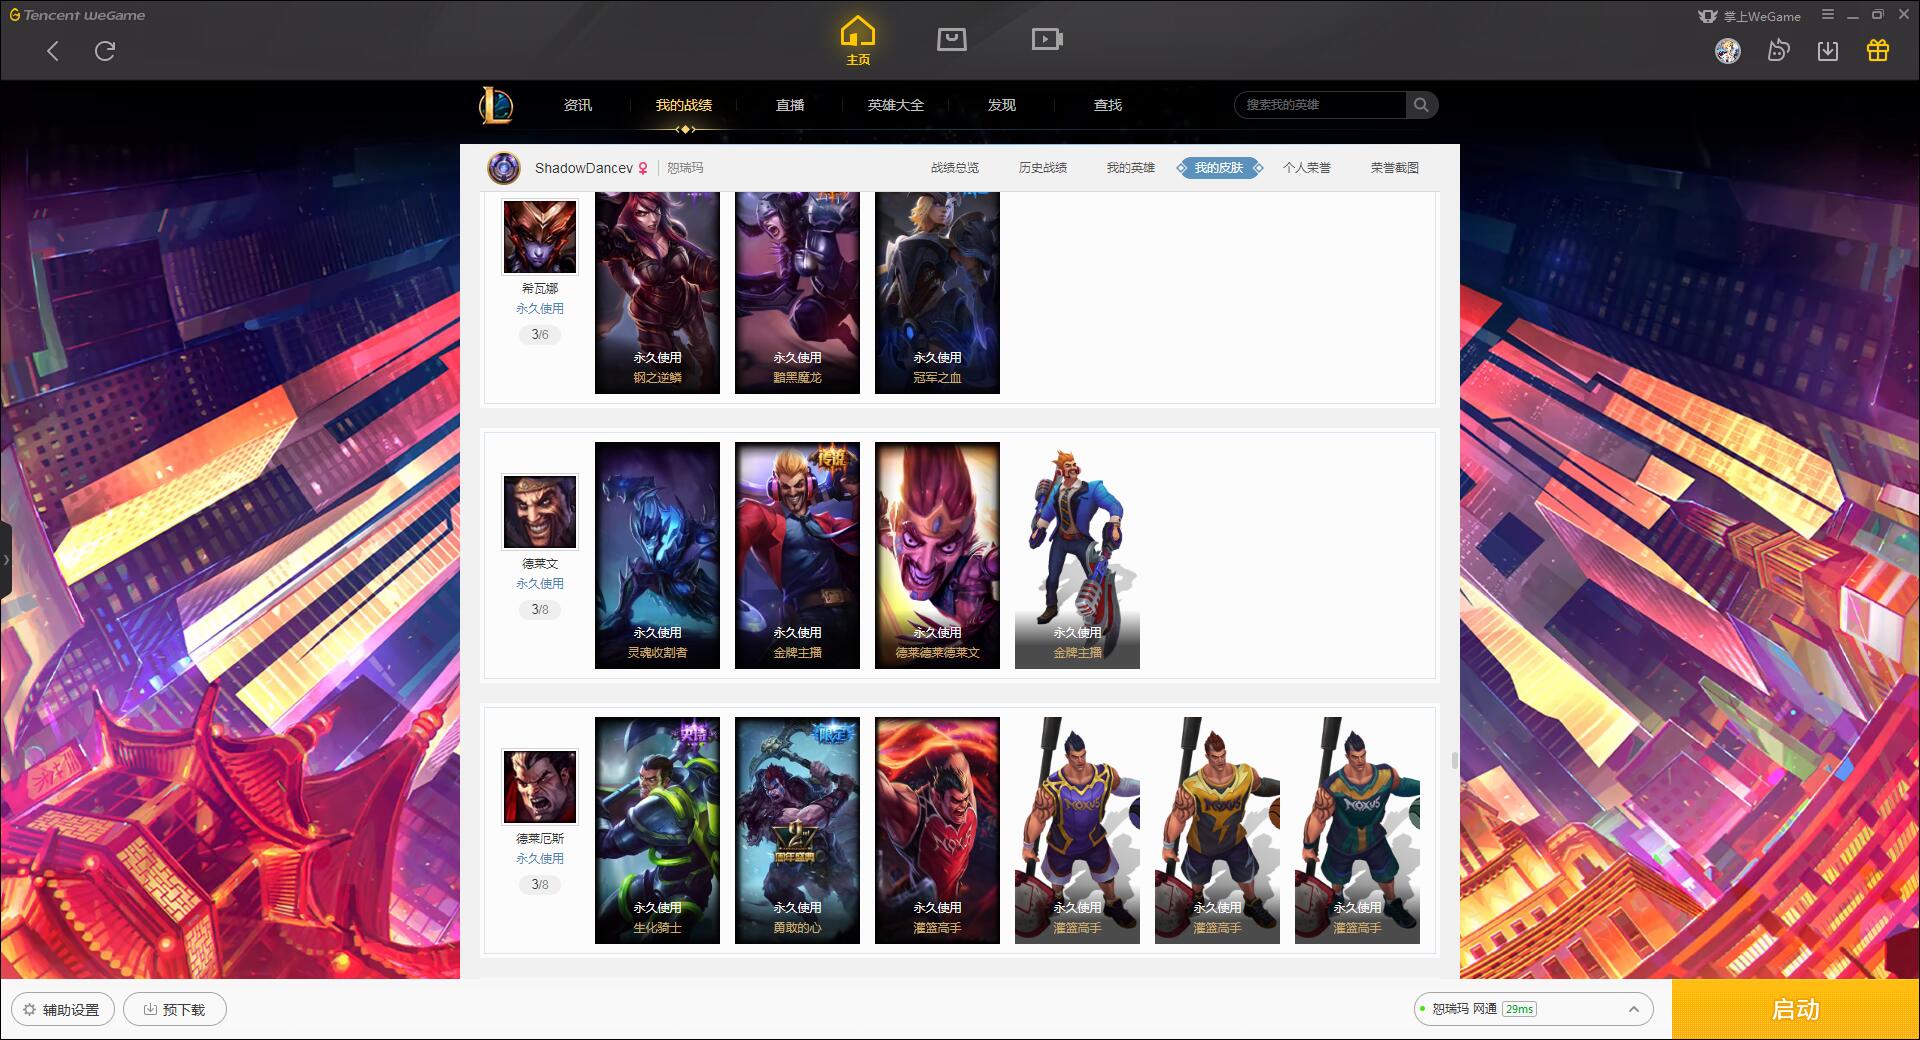This screenshot has height=1040, width=1920.
Task: Open the home 主页 icon
Action: [x=857, y=41]
